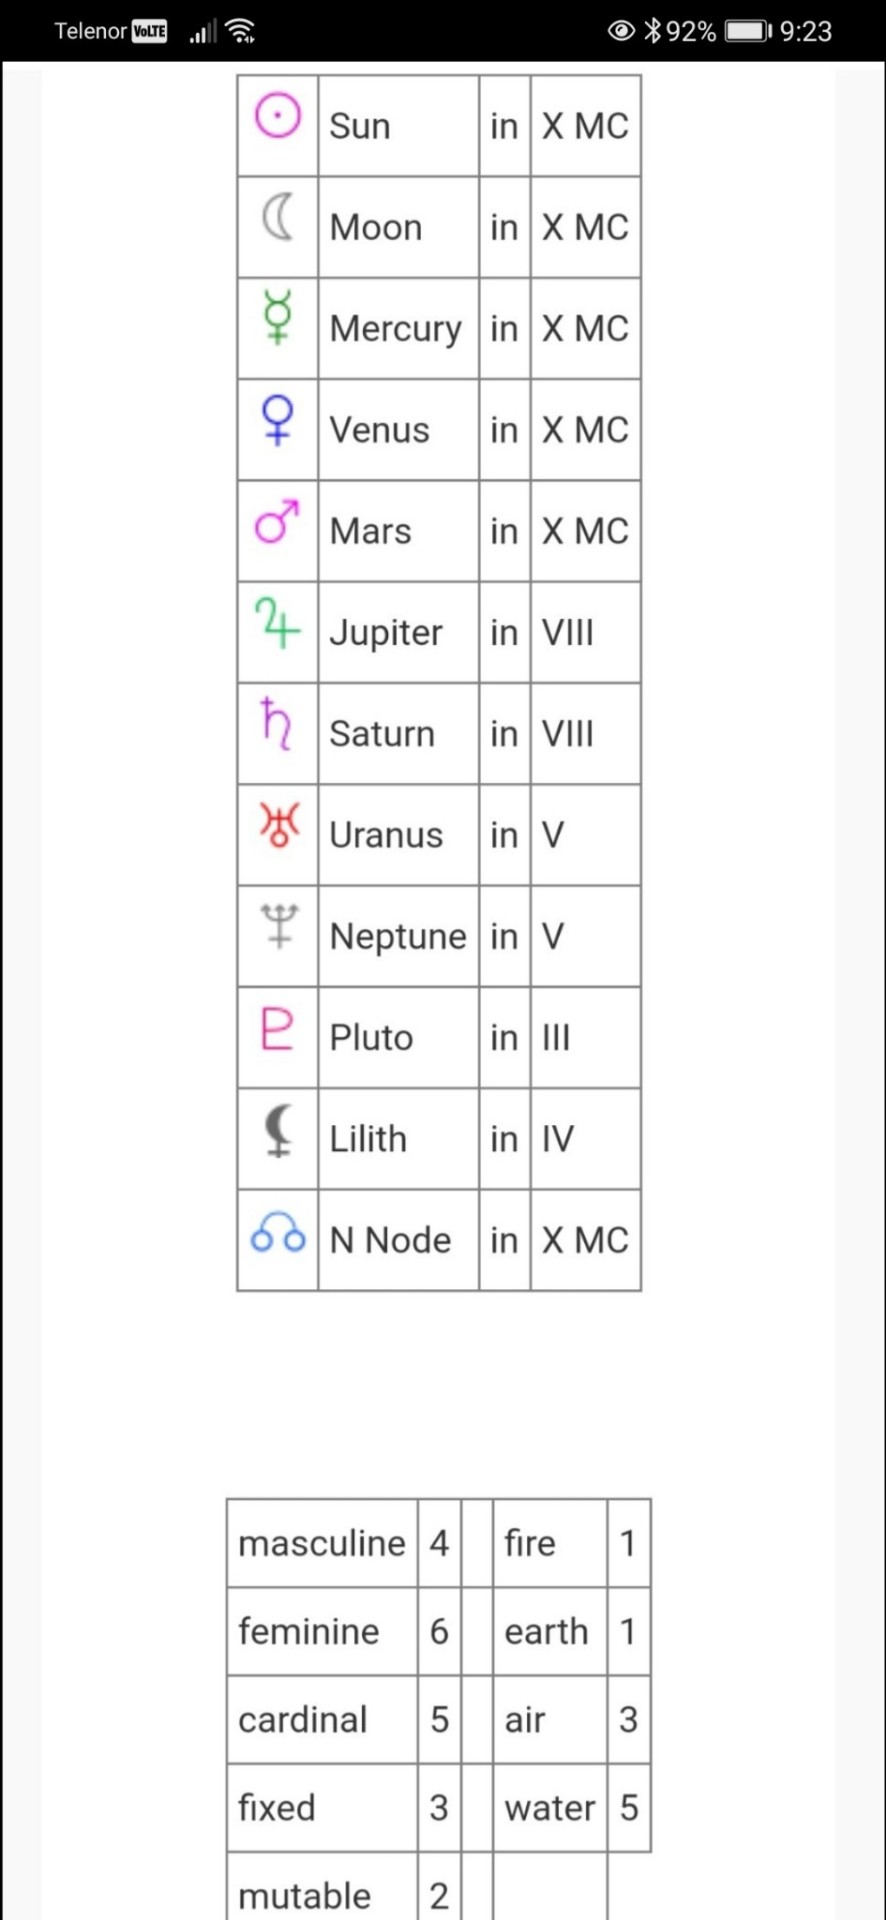Tap the Pluto glyph icon
The height and width of the screenshot is (1920, 886).
pos(277,1027)
